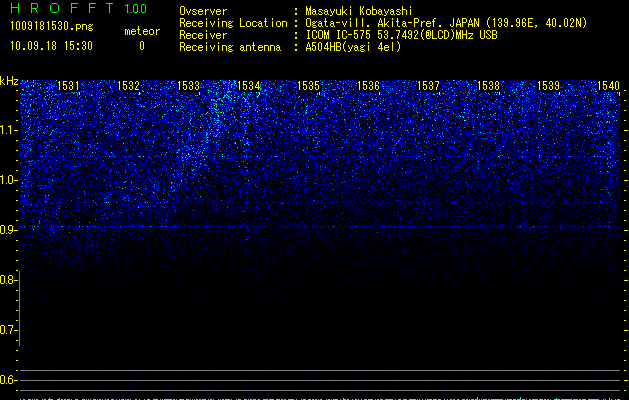
Task: Click the bright signal burst near 1533
Action: coord(217,116)
